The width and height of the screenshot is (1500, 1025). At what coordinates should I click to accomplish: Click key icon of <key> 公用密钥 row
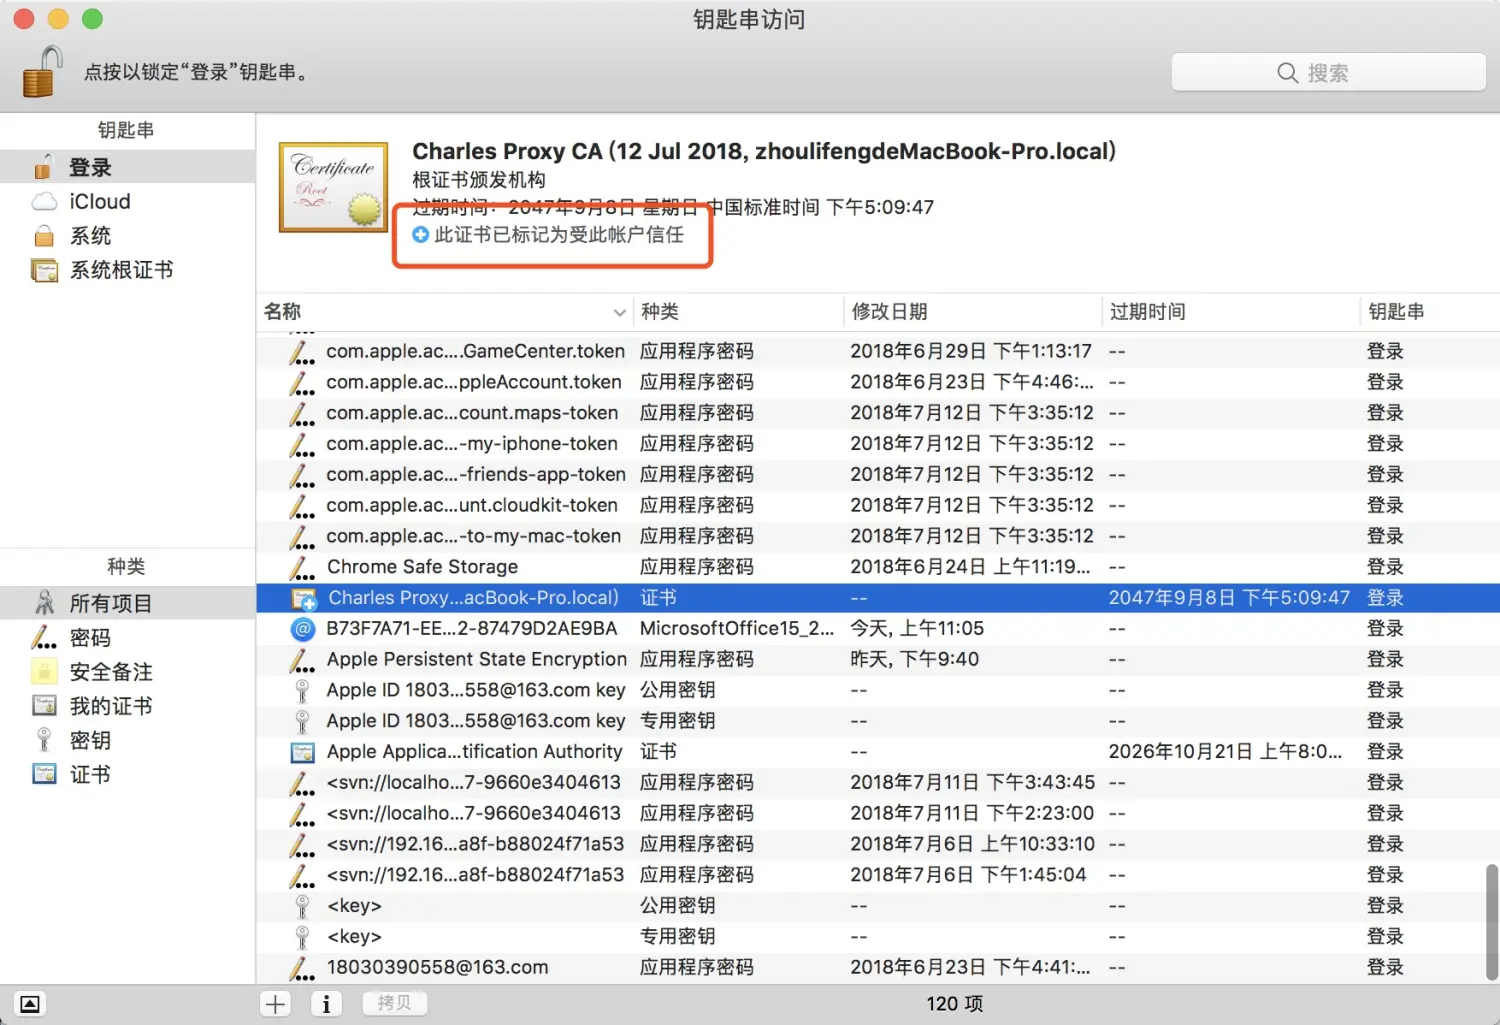pos(302,906)
